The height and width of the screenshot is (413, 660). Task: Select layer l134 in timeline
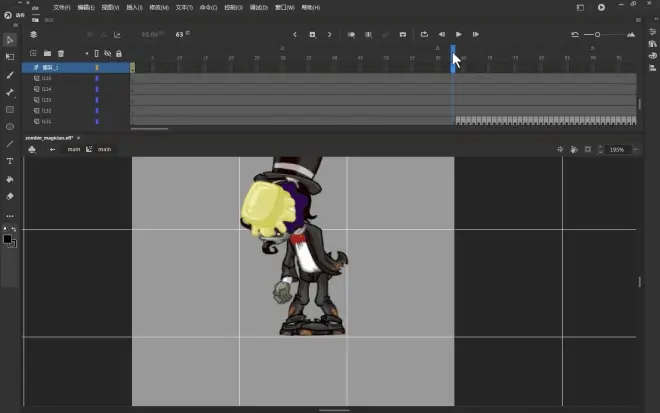tap(76, 89)
